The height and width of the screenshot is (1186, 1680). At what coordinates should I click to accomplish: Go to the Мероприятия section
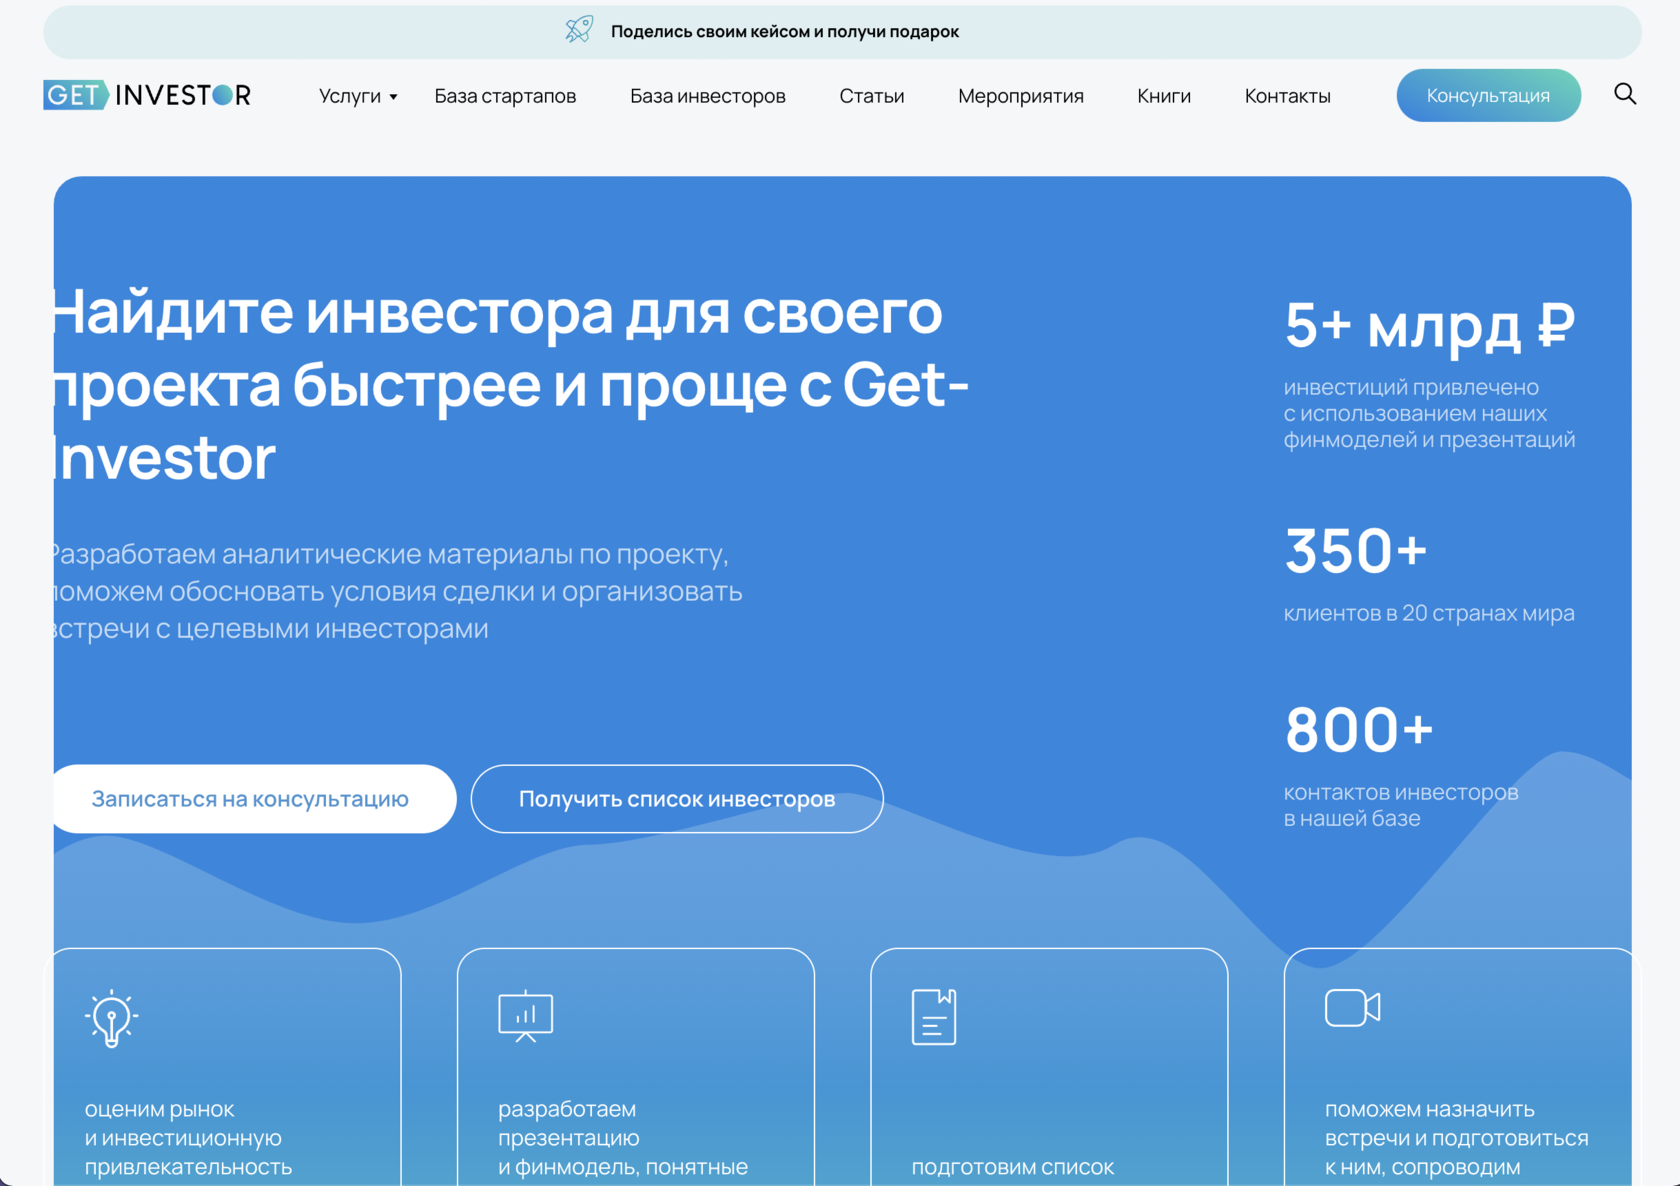pos(1021,95)
